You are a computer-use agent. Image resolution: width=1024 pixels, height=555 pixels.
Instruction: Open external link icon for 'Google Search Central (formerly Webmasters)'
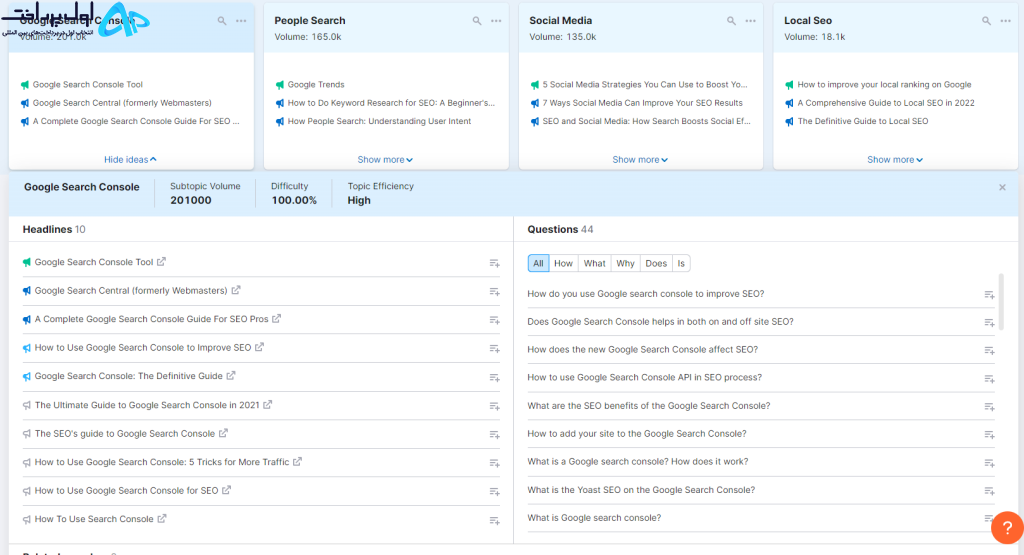pos(236,290)
